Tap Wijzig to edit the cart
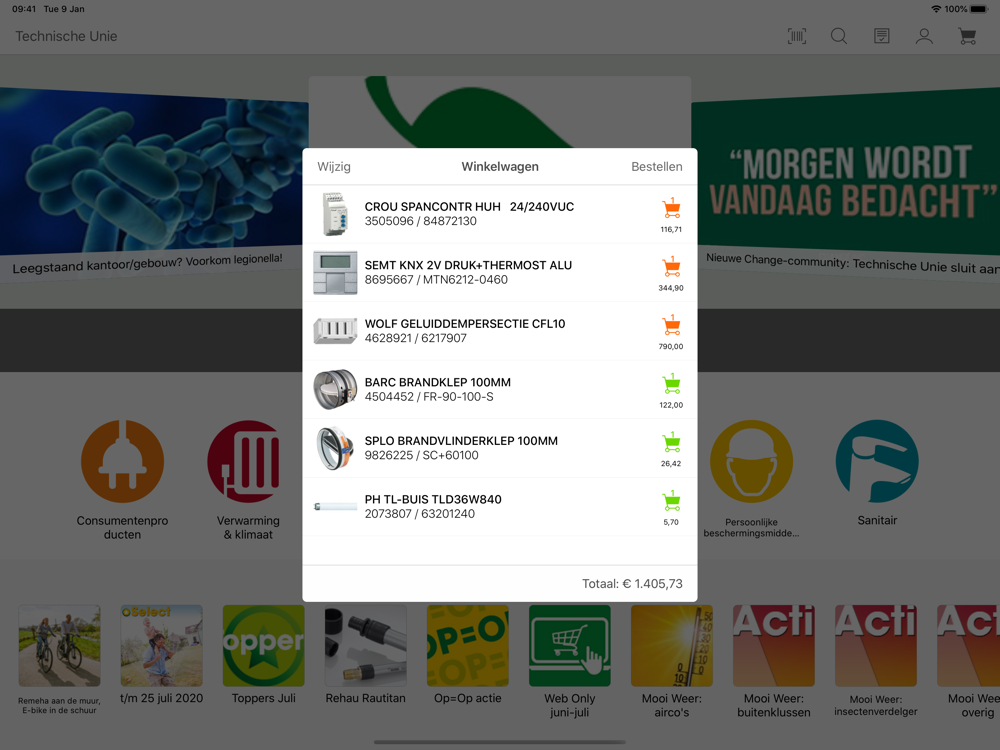 (x=334, y=166)
